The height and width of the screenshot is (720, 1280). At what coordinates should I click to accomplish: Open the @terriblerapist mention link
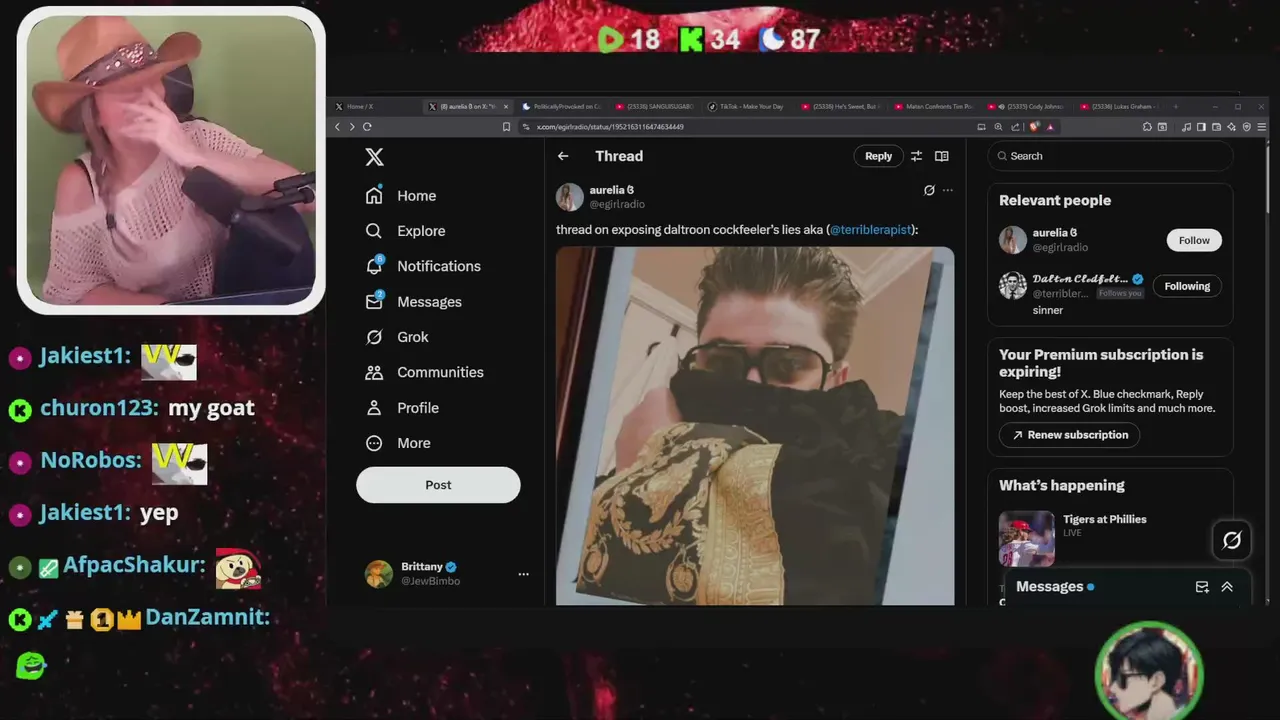tap(871, 230)
